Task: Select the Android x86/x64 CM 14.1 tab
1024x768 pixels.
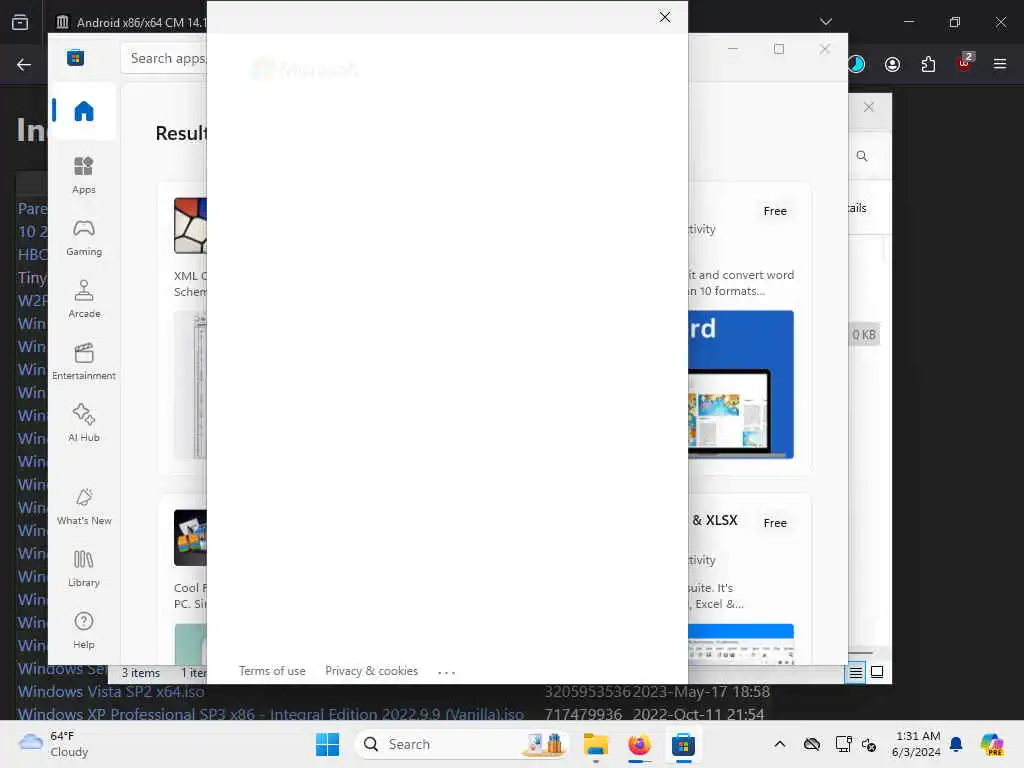Action: point(131,22)
